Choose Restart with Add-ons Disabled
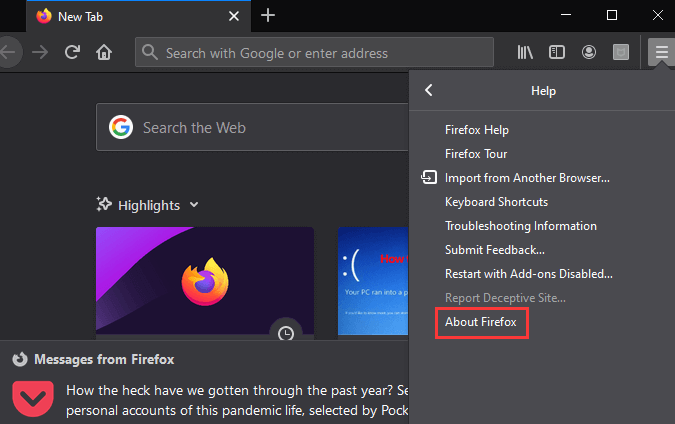Screen dimensions: 675x424 click(x=528, y=273)
